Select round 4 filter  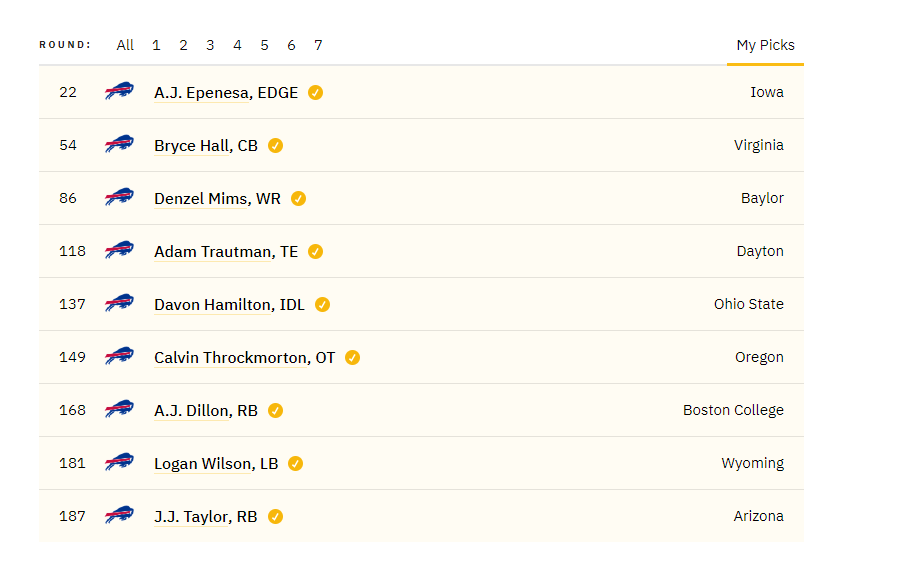[x=237, y=45]
